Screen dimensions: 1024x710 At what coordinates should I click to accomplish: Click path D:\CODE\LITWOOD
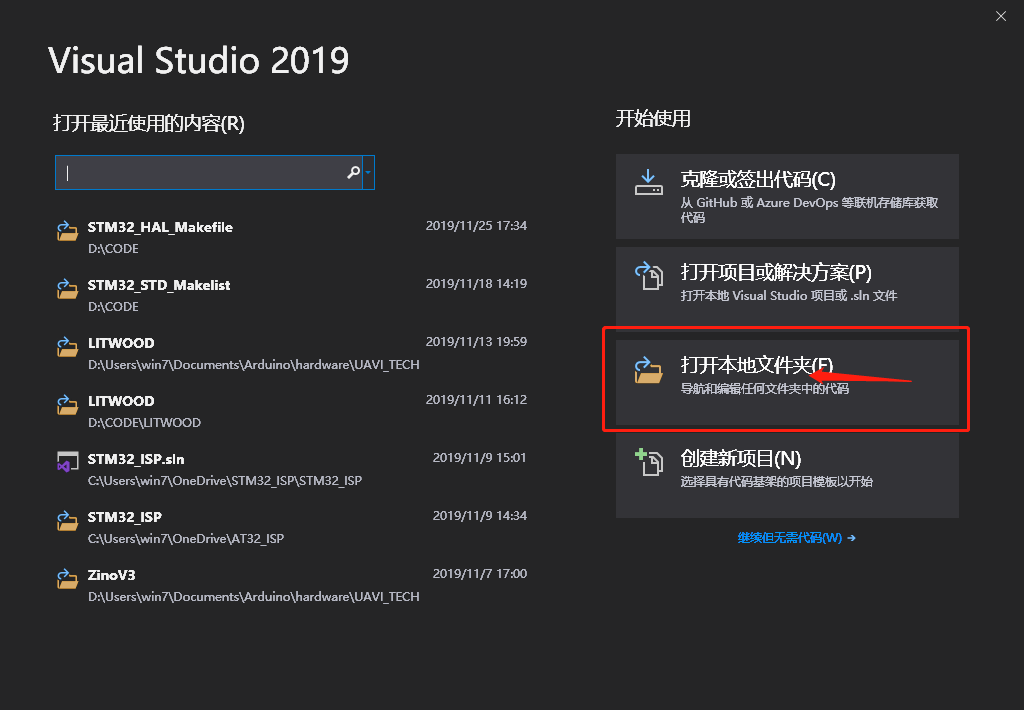[144, 423]
